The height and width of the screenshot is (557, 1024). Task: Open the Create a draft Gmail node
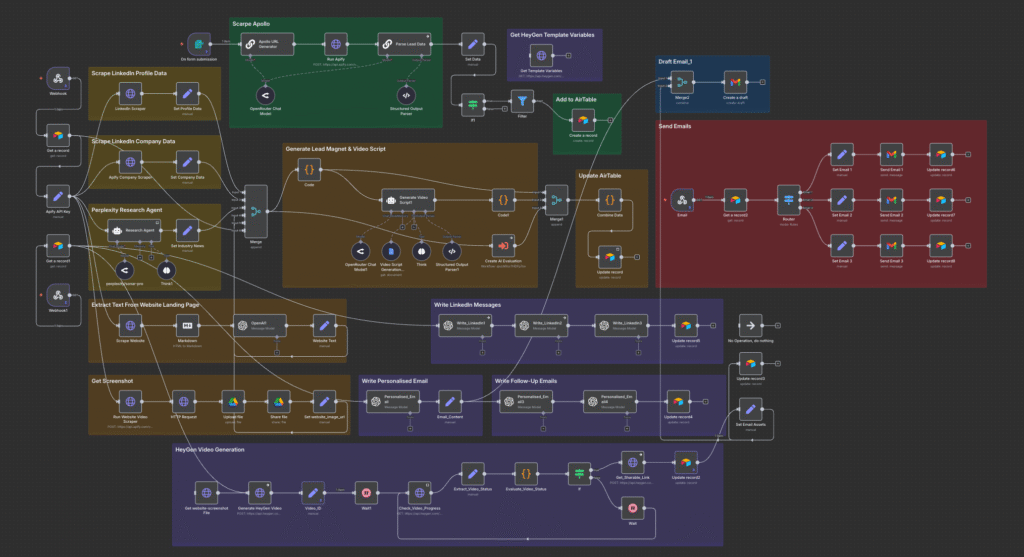point(735,81)
